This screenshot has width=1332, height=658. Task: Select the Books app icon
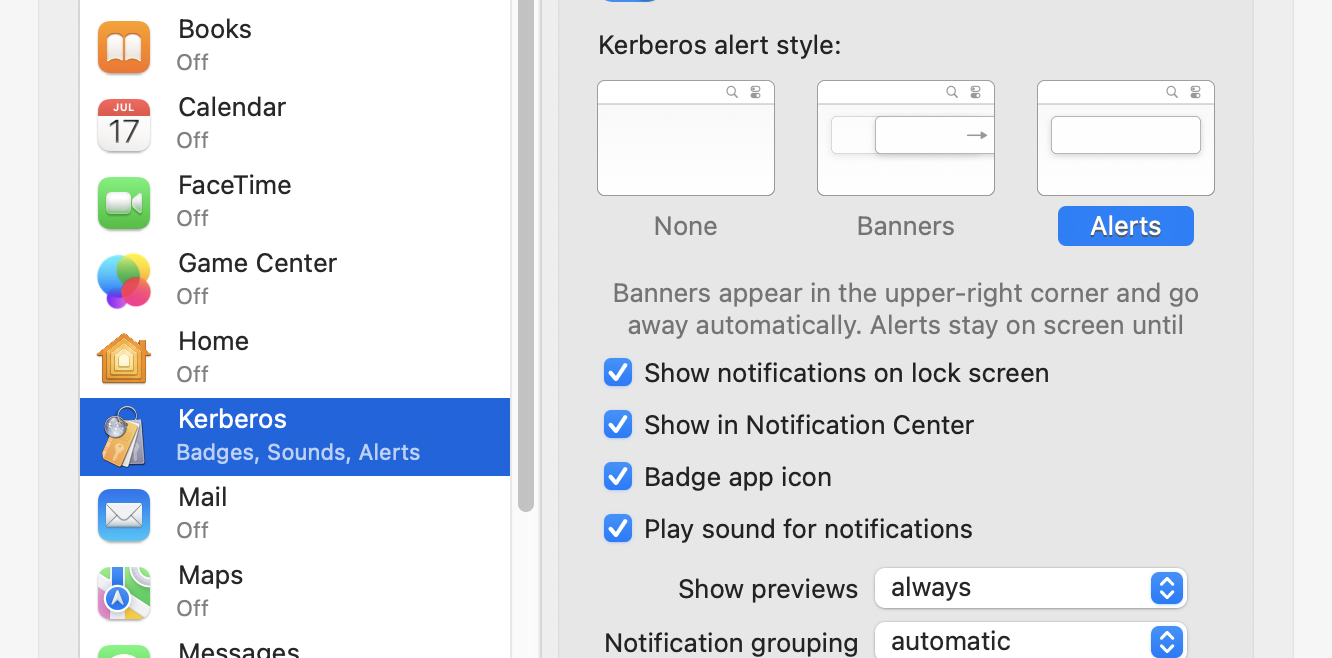(x=124, y=47)
